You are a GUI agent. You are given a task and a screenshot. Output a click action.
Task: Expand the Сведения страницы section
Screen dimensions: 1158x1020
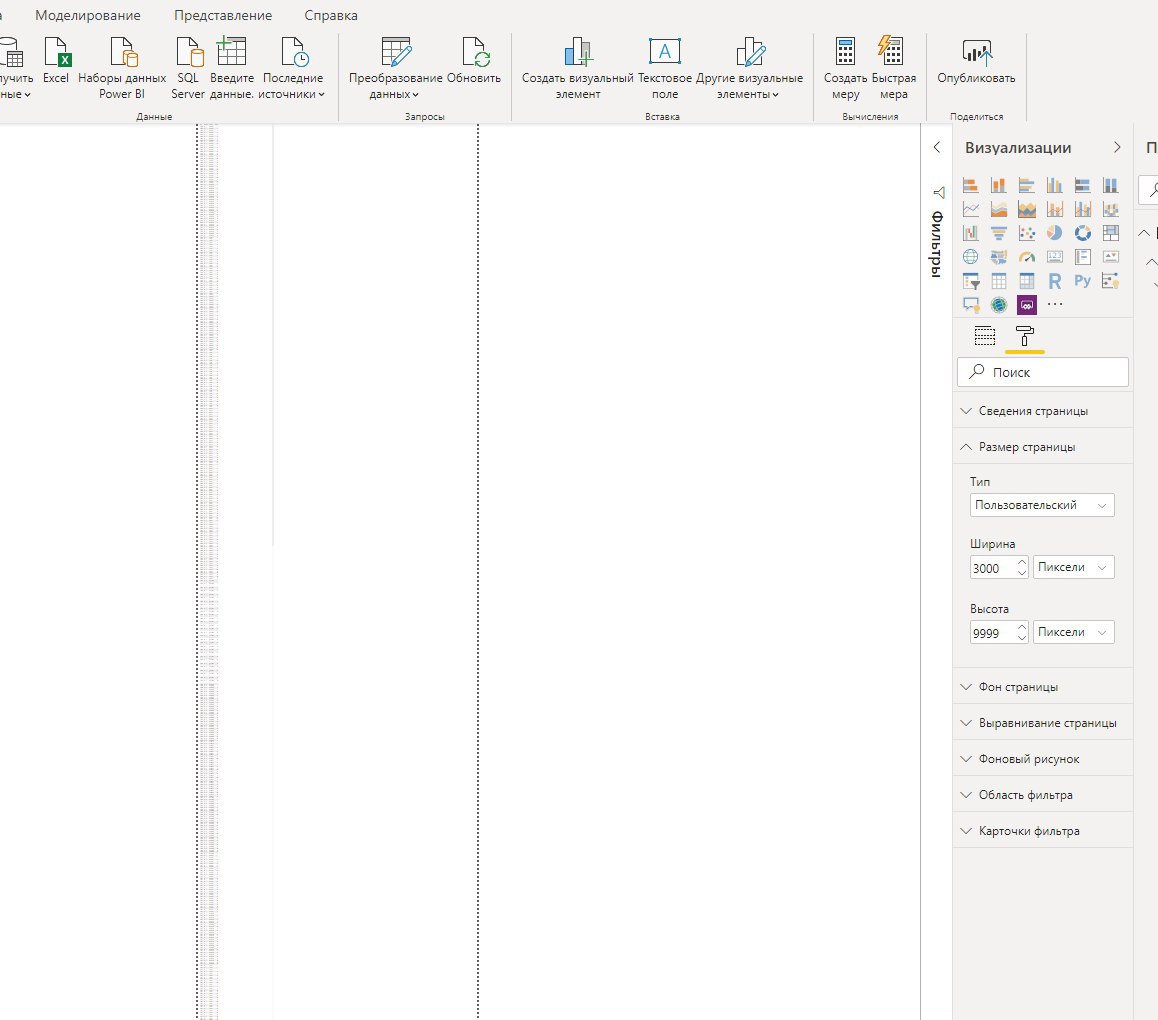pyautogui.click(x=1043, y=411)
